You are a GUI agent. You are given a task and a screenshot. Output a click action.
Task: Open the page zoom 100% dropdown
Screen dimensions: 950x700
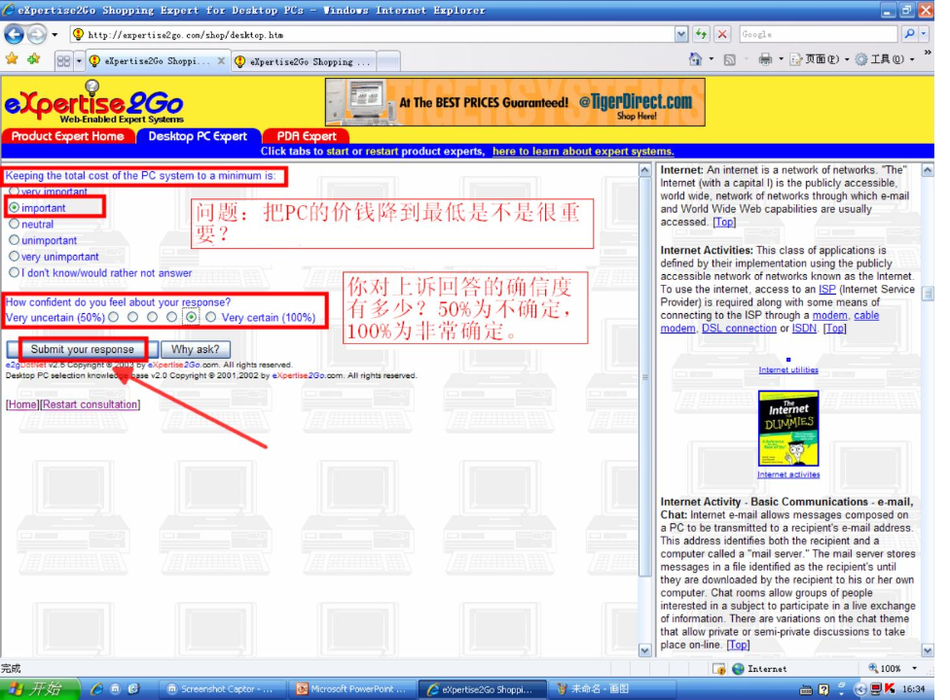(914, 668)
